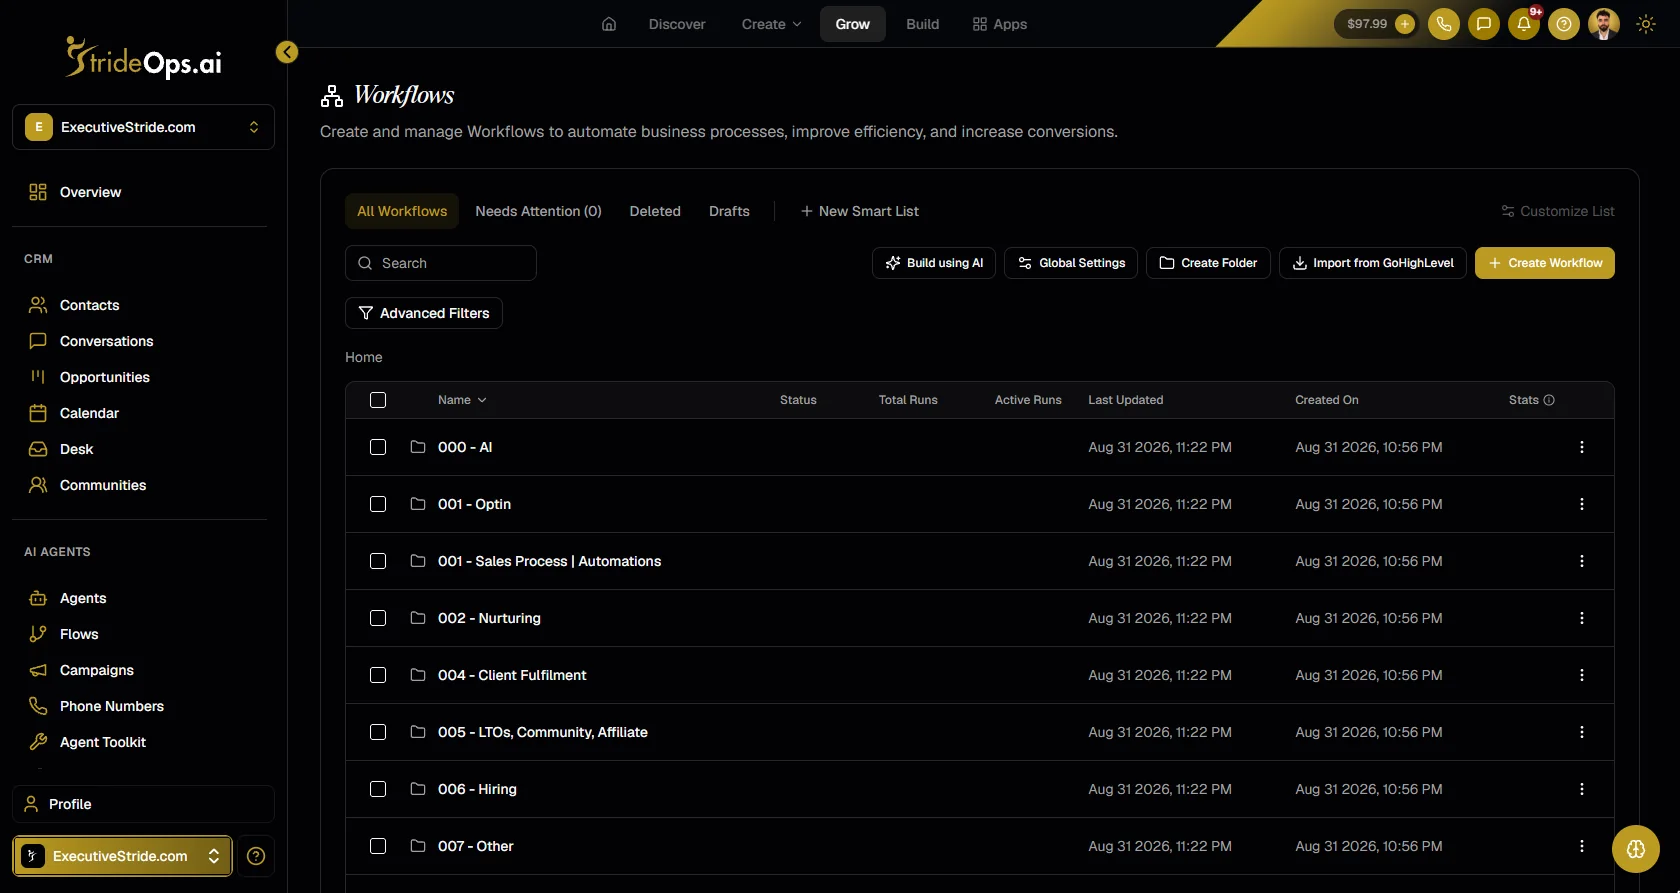
Task: Add funds with the plus icon beside $97.99
Action: pyautogui.click(x=1405, y=24)
